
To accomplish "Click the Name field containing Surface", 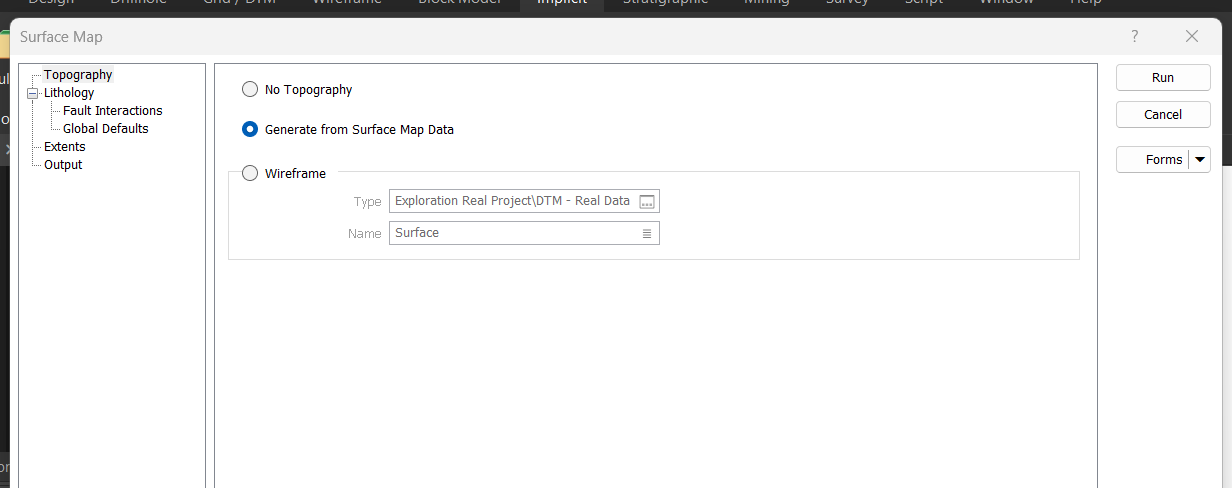I will (512, 233).
